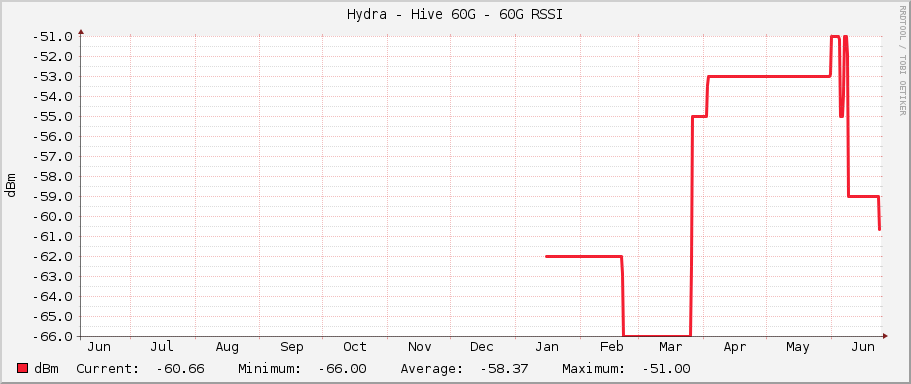Click the -53.0 y-axis tick label
The image size is (911, 384).
point(52,77)
